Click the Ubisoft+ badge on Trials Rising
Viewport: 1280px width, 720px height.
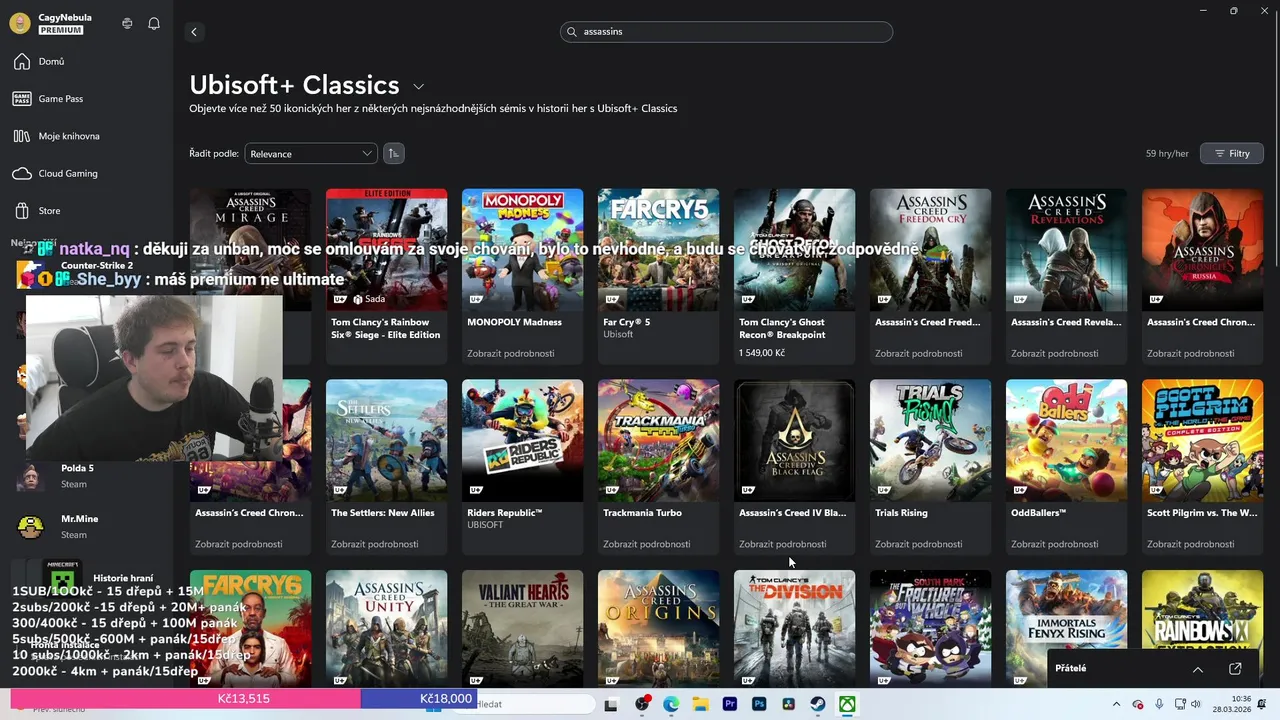coord(884,490)
